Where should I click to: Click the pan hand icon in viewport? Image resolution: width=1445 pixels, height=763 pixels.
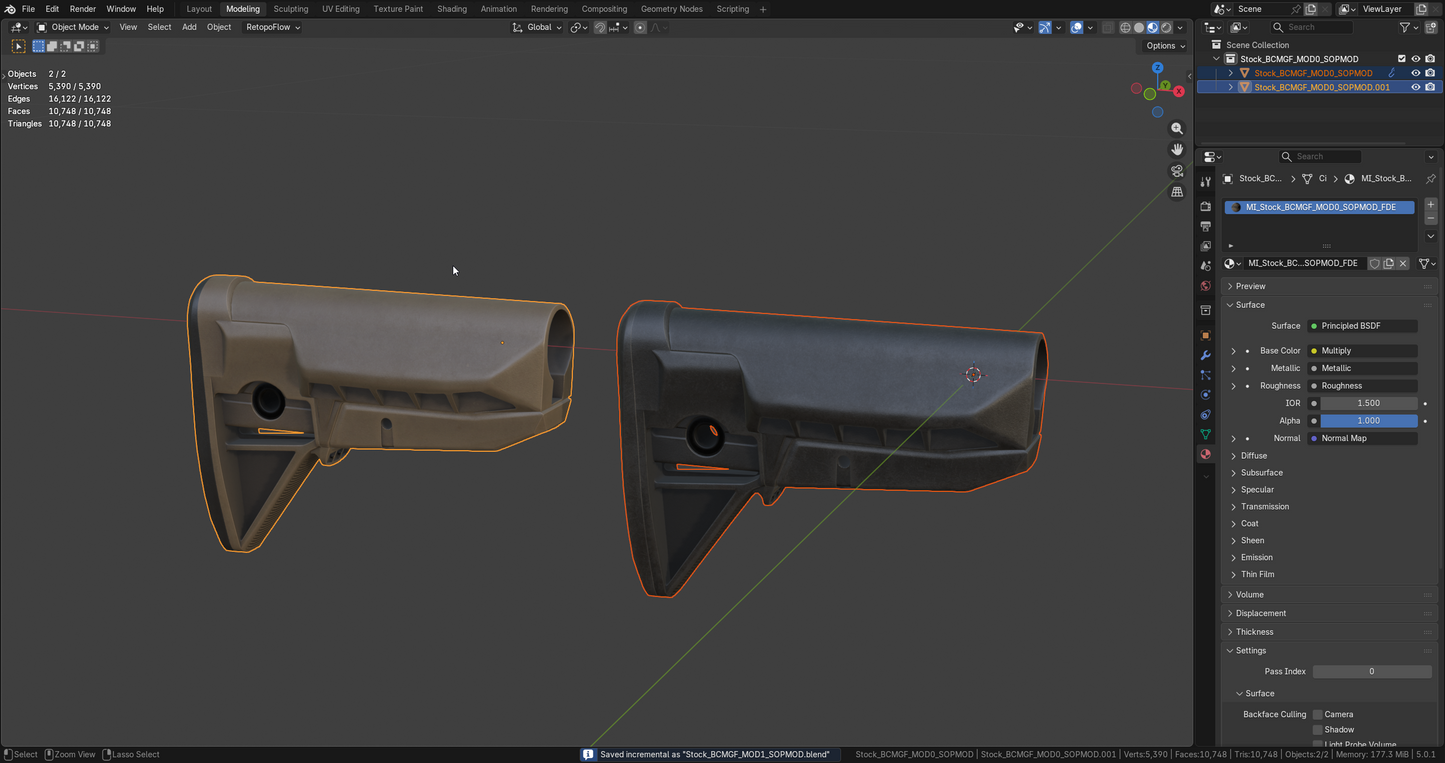point(1177,150)
